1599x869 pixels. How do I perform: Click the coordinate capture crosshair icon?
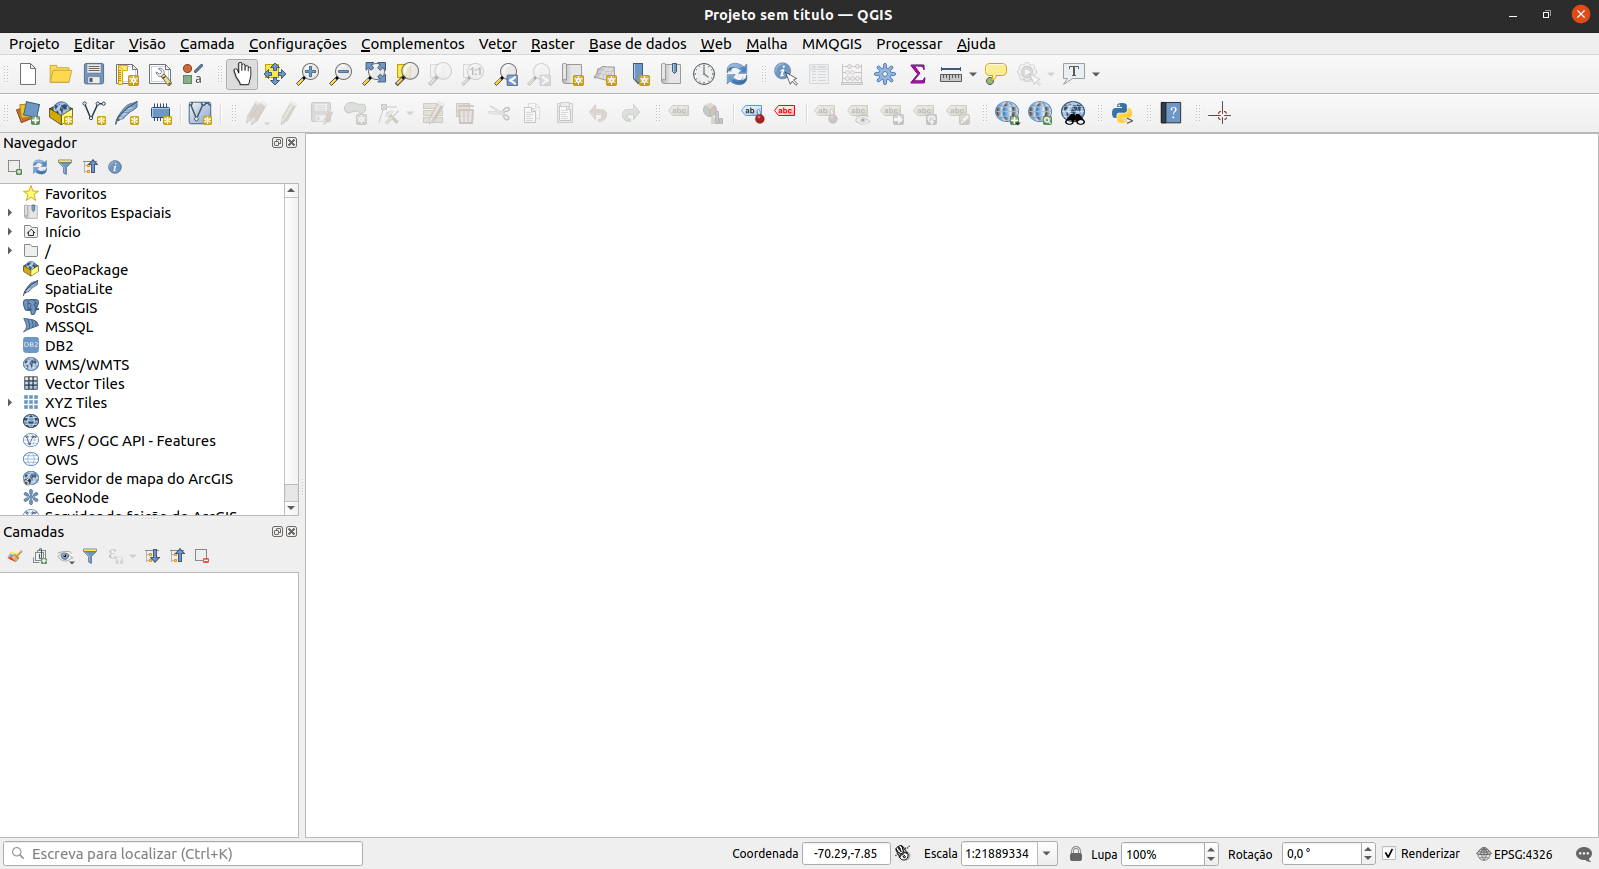click(x=1219, y=113)
